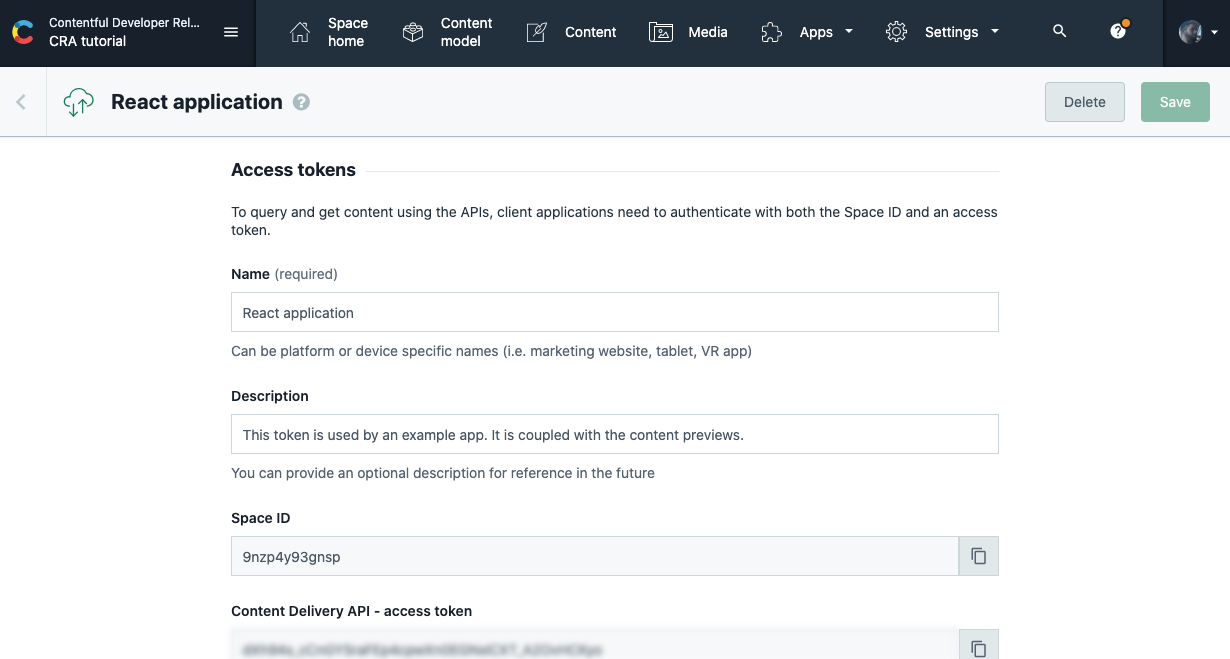The height and width of the screenshot is (659, 1230).
Task: Click the Contentful logo icon
Action: tap(22, 31)
